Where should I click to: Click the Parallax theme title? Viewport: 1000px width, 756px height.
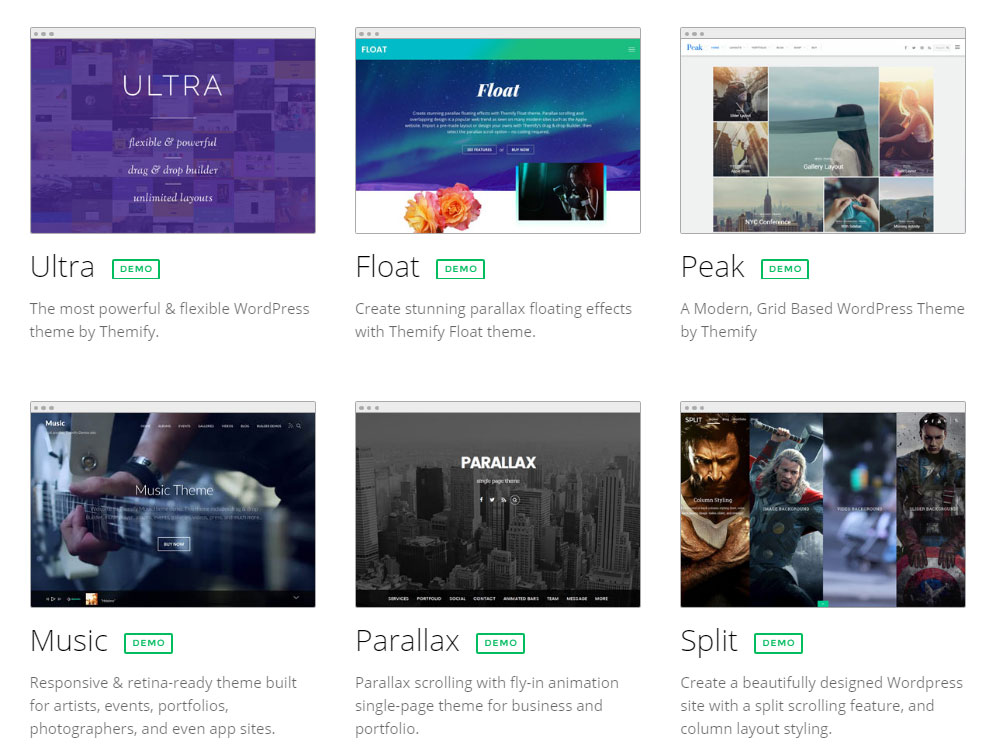tap(408, 641)
